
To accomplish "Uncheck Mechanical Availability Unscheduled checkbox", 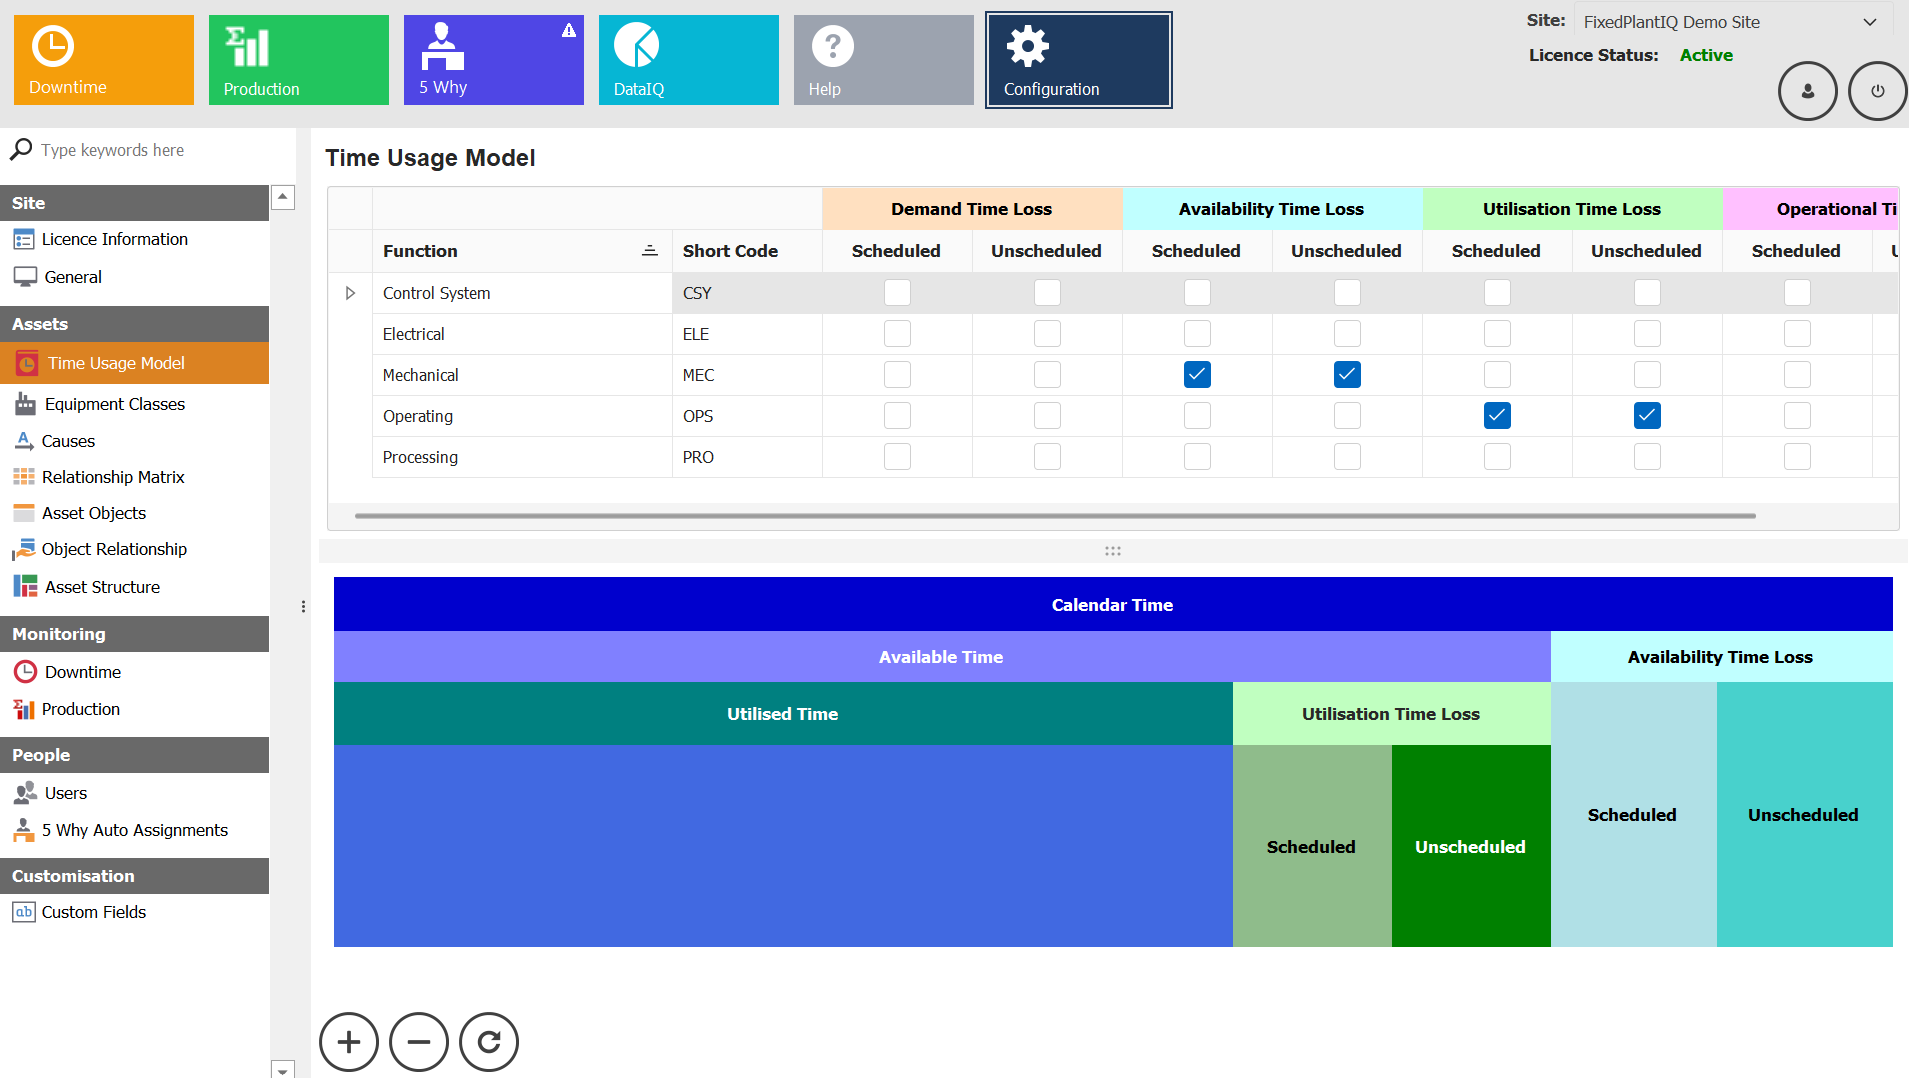I will pyautogui.click(x=1347, y=375).
